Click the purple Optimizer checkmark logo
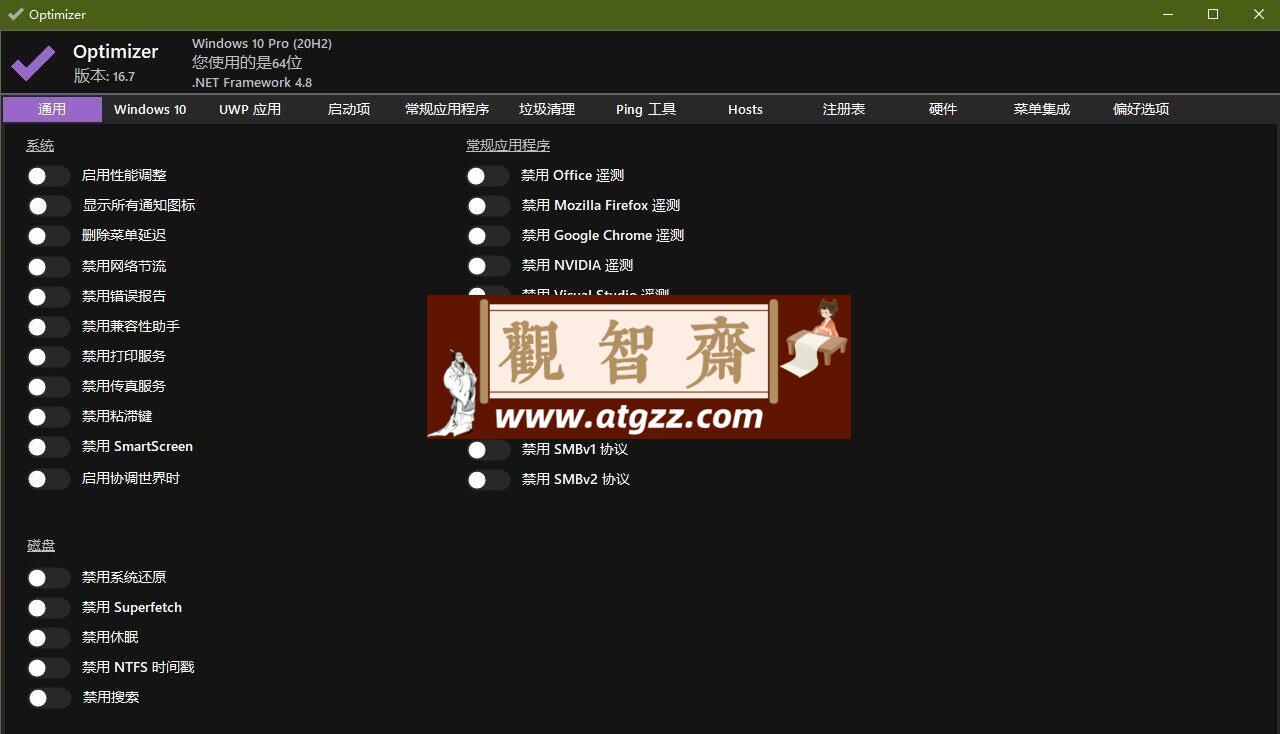1280x734 pixels. click(33, 63)
